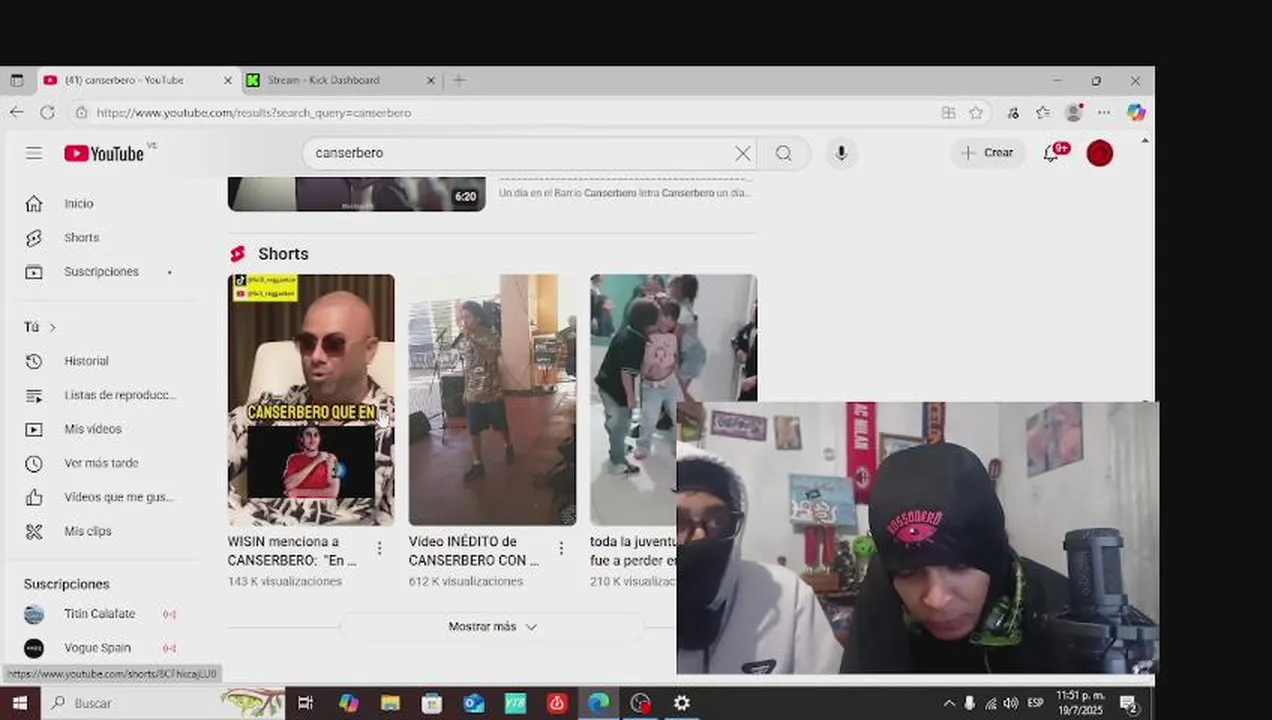Open the red account avatar menu
Image resolution: width=1272 pixels, height=720 pixels.
tap(1100, 153)
